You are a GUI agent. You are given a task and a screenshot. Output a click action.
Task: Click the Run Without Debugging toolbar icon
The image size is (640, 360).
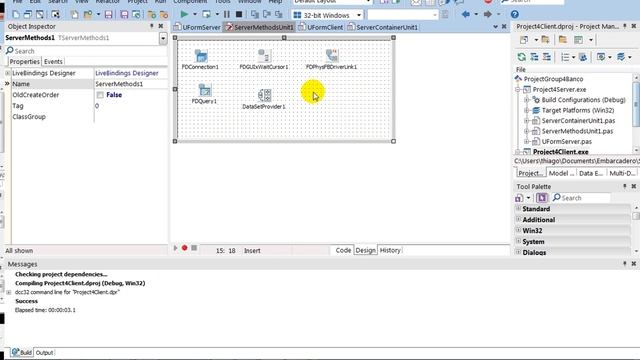point(206,15)
